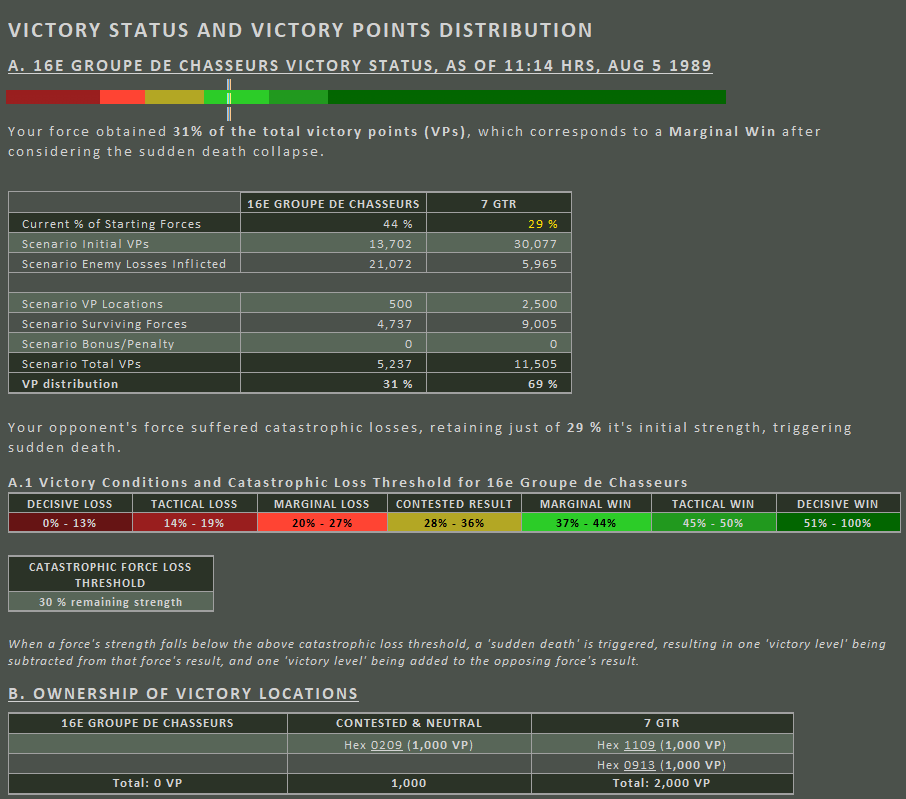Click the Tactical Win column header
The width and height of the screenshot is (906, 799).
click(x=712, y=504)
